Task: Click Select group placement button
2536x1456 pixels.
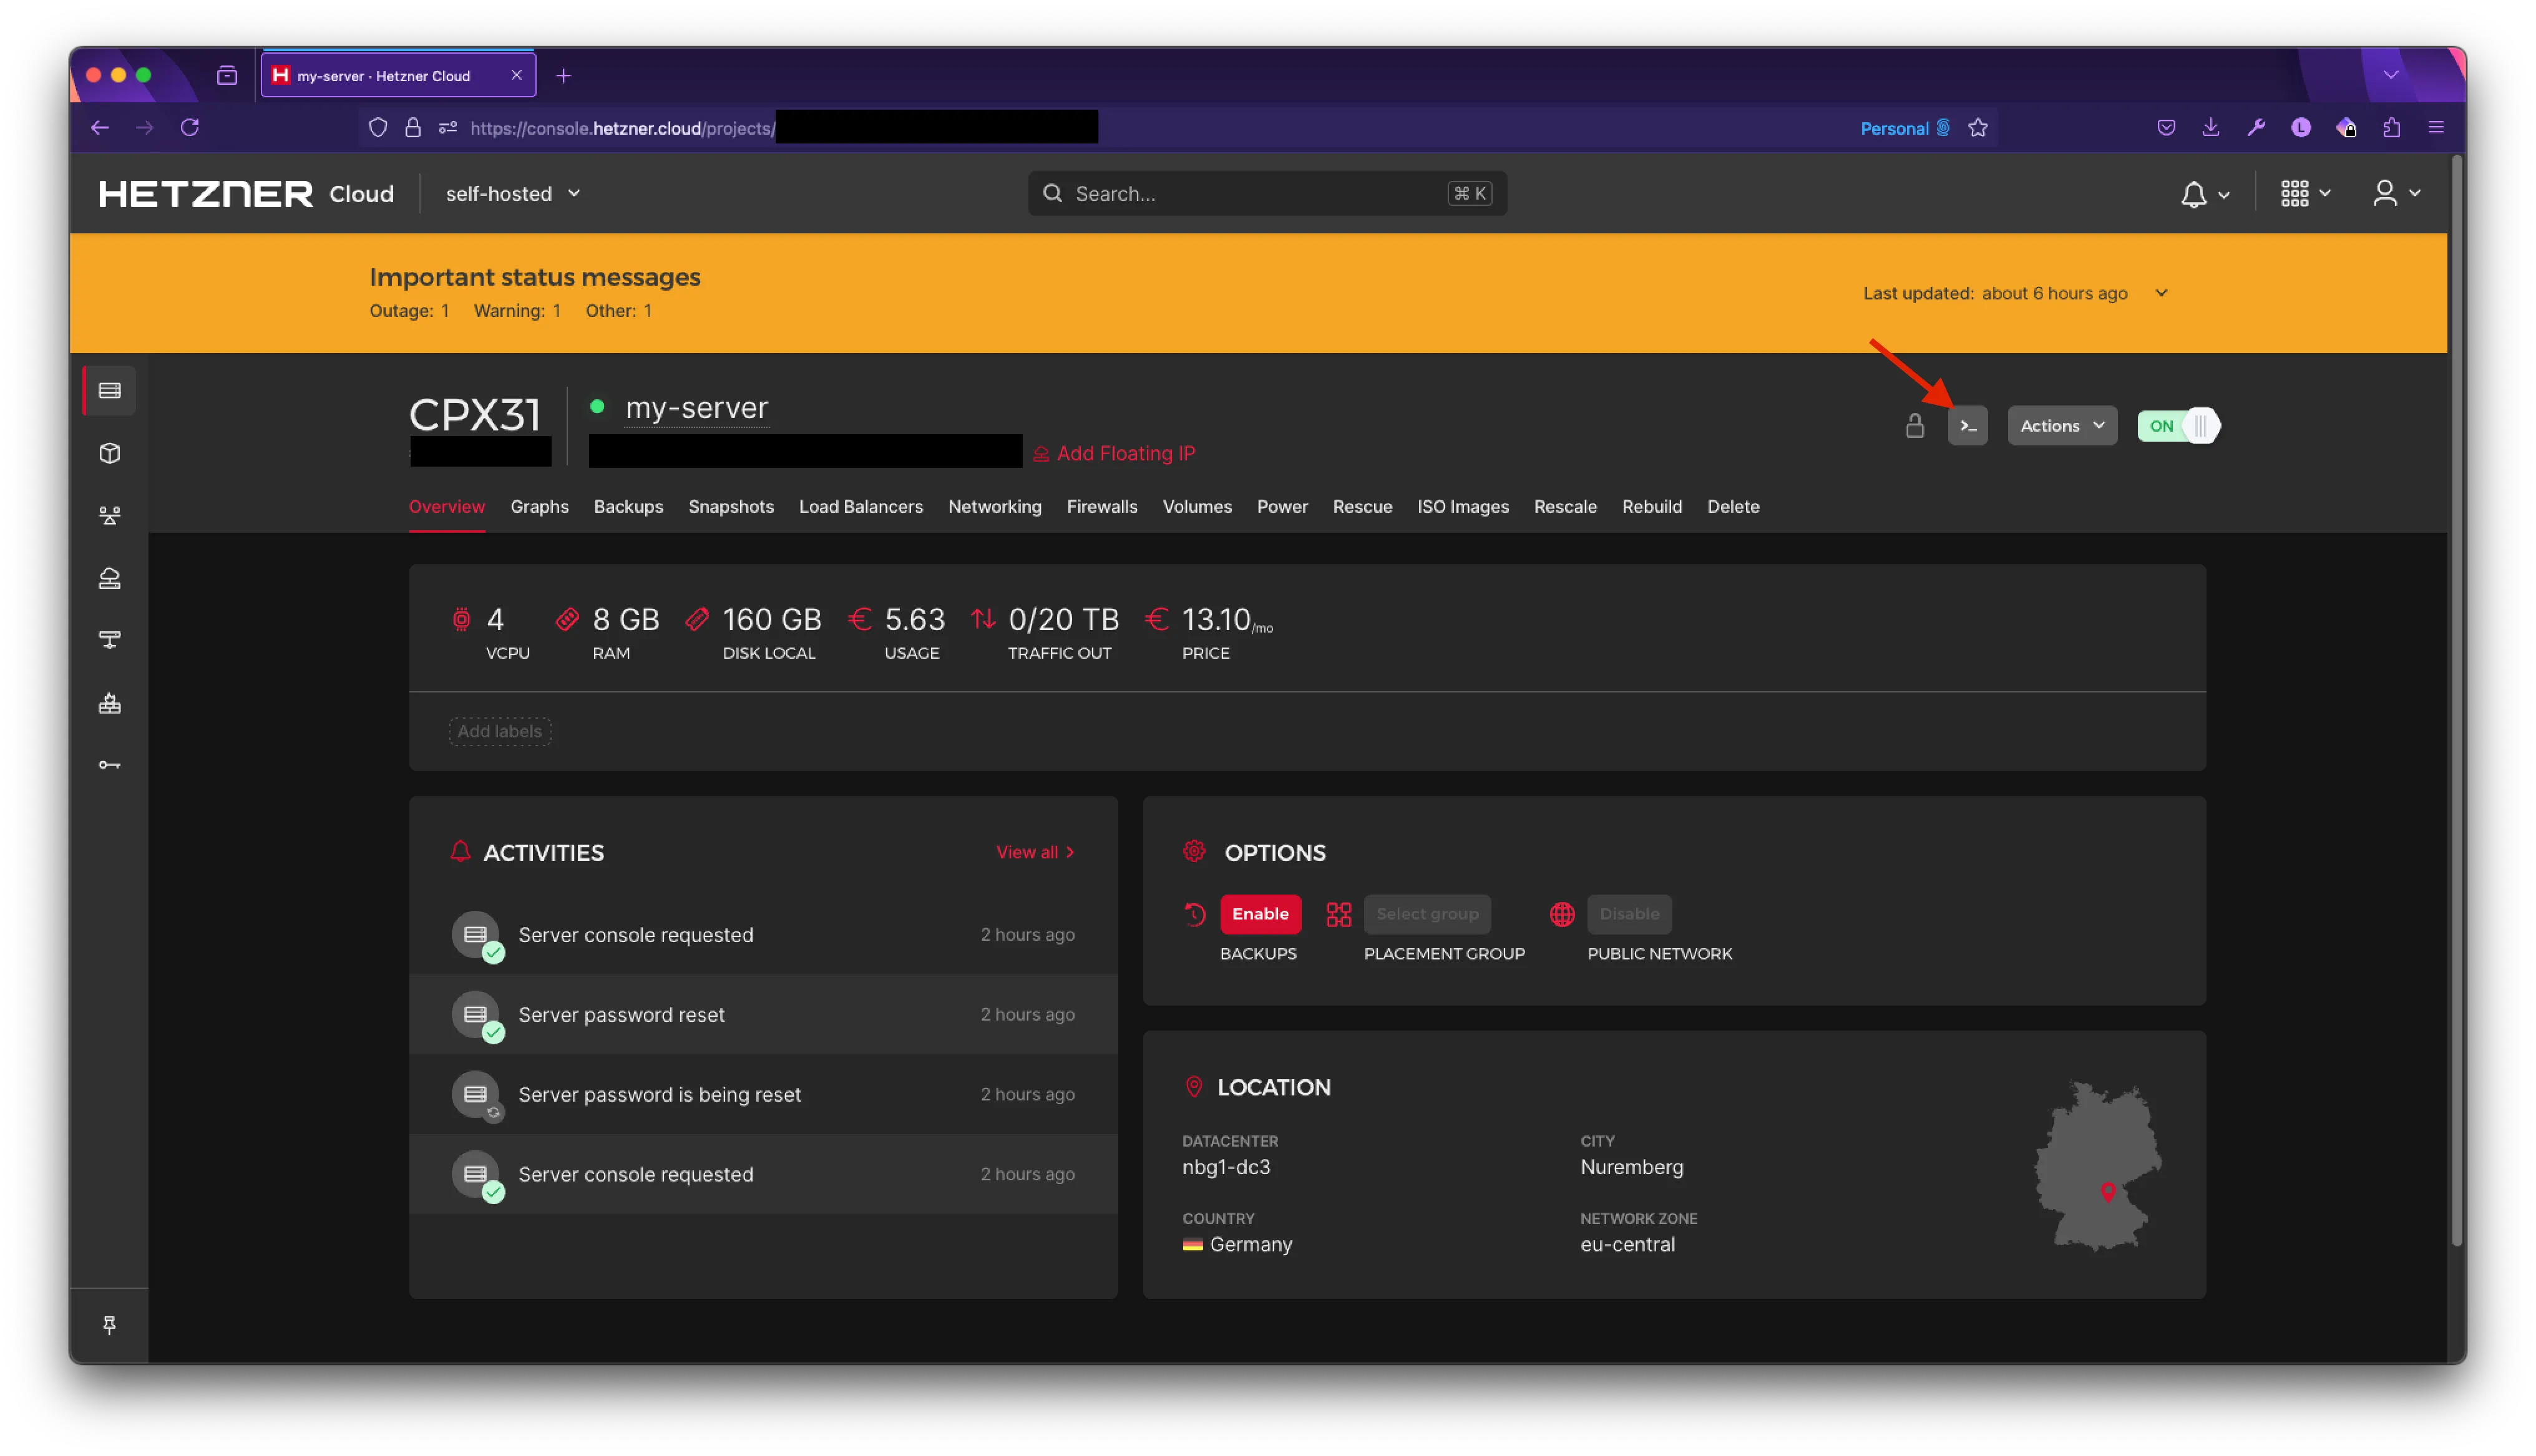Action: (x=1427, y=914)
